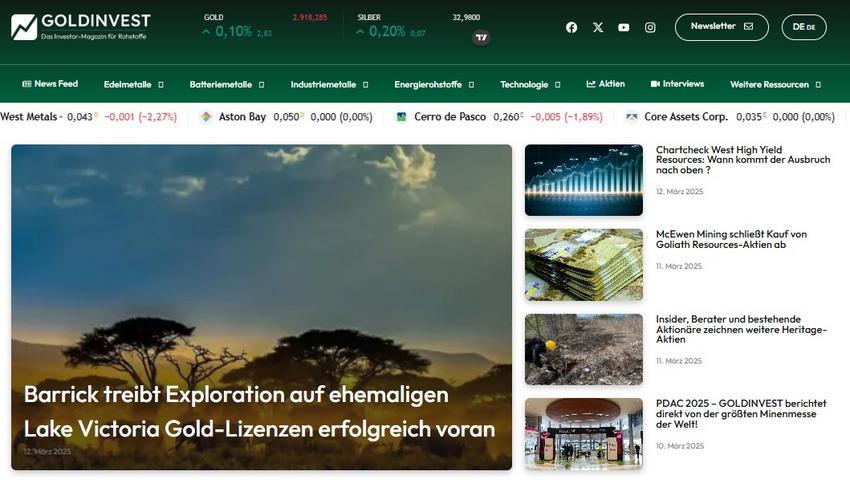
Task: Open the Facebook social icon
Action: click(x=571, y=27)
